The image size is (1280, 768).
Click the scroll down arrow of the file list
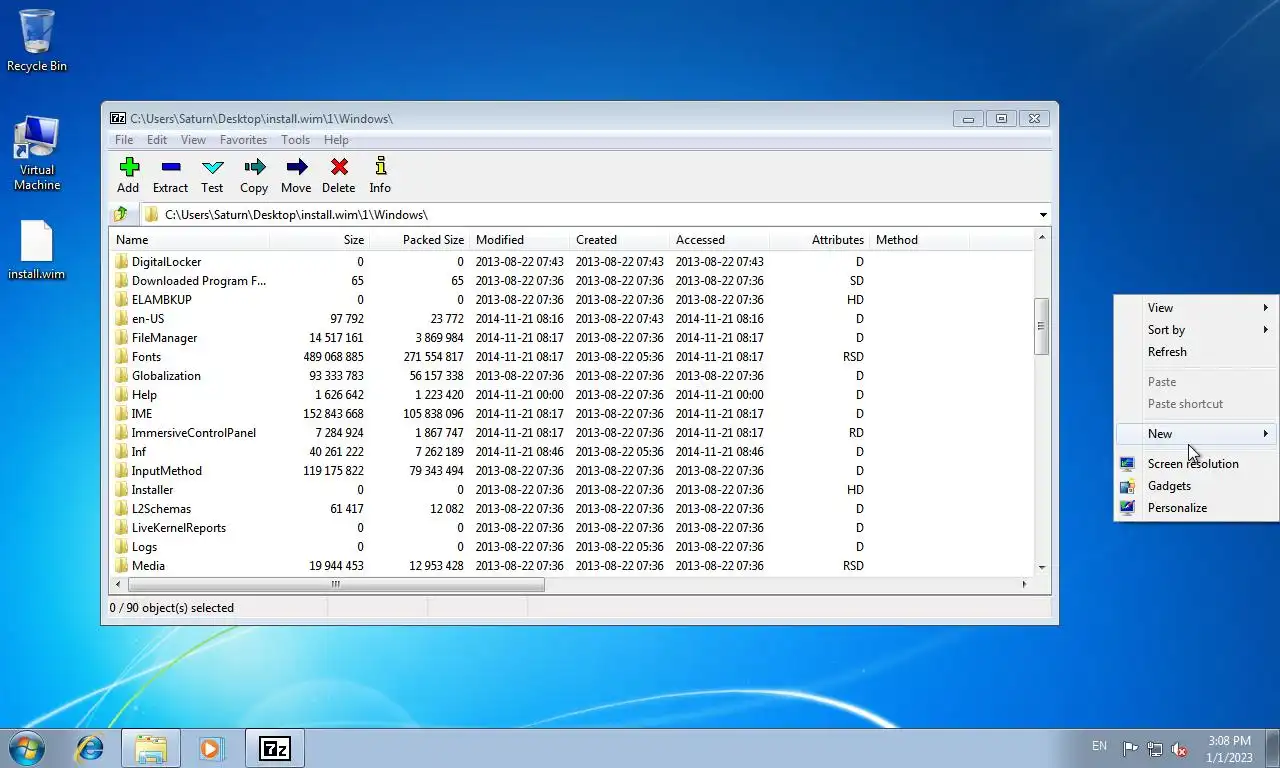[x=1041, y=567]
